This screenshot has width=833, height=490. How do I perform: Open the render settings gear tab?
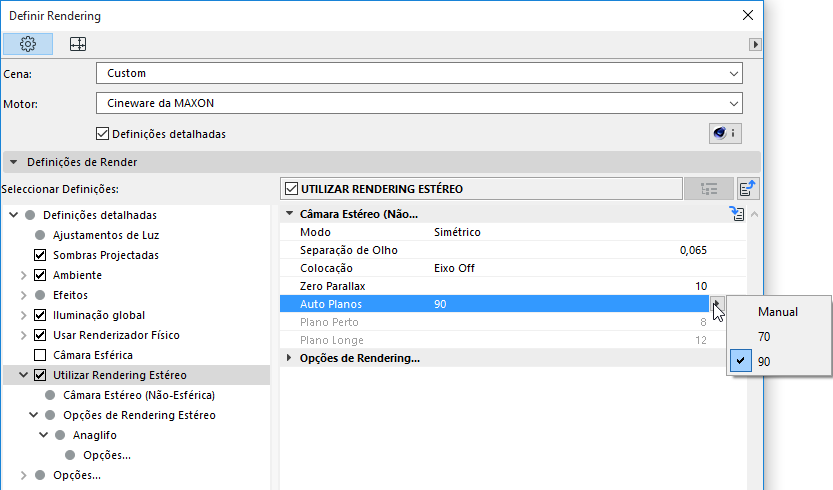coord(28,44)
